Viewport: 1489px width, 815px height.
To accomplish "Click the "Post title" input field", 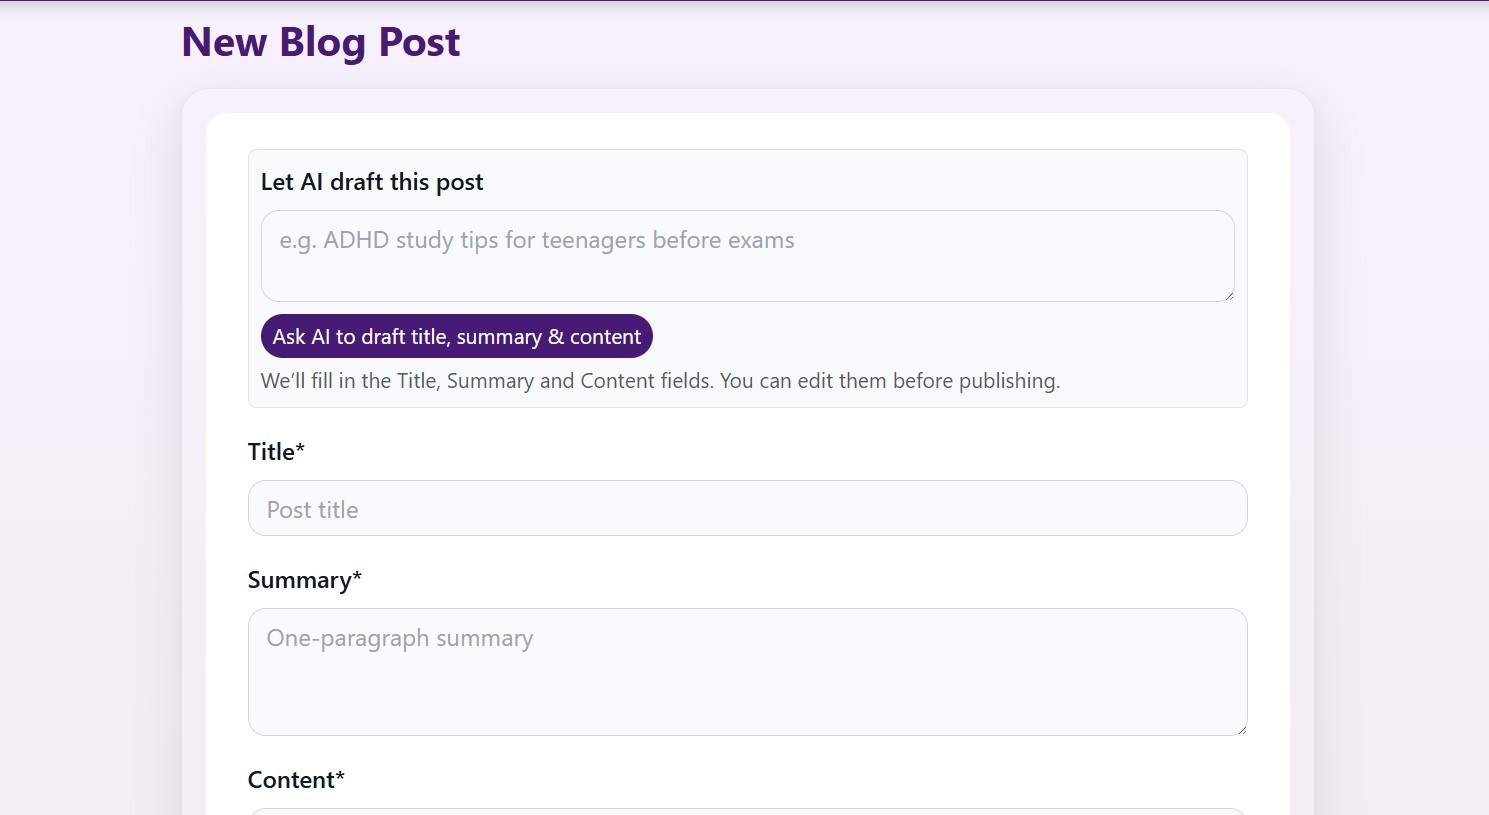I will click(x=747, y=508).
